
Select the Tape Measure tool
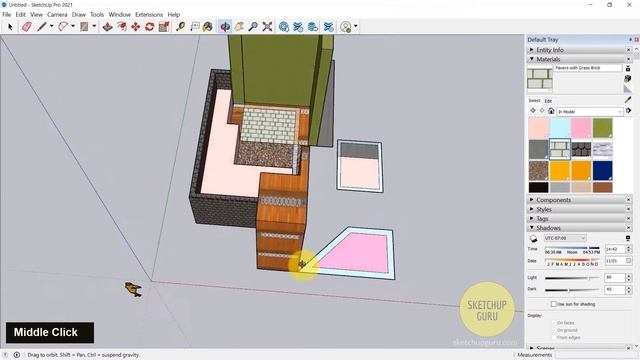pos(180,27)
